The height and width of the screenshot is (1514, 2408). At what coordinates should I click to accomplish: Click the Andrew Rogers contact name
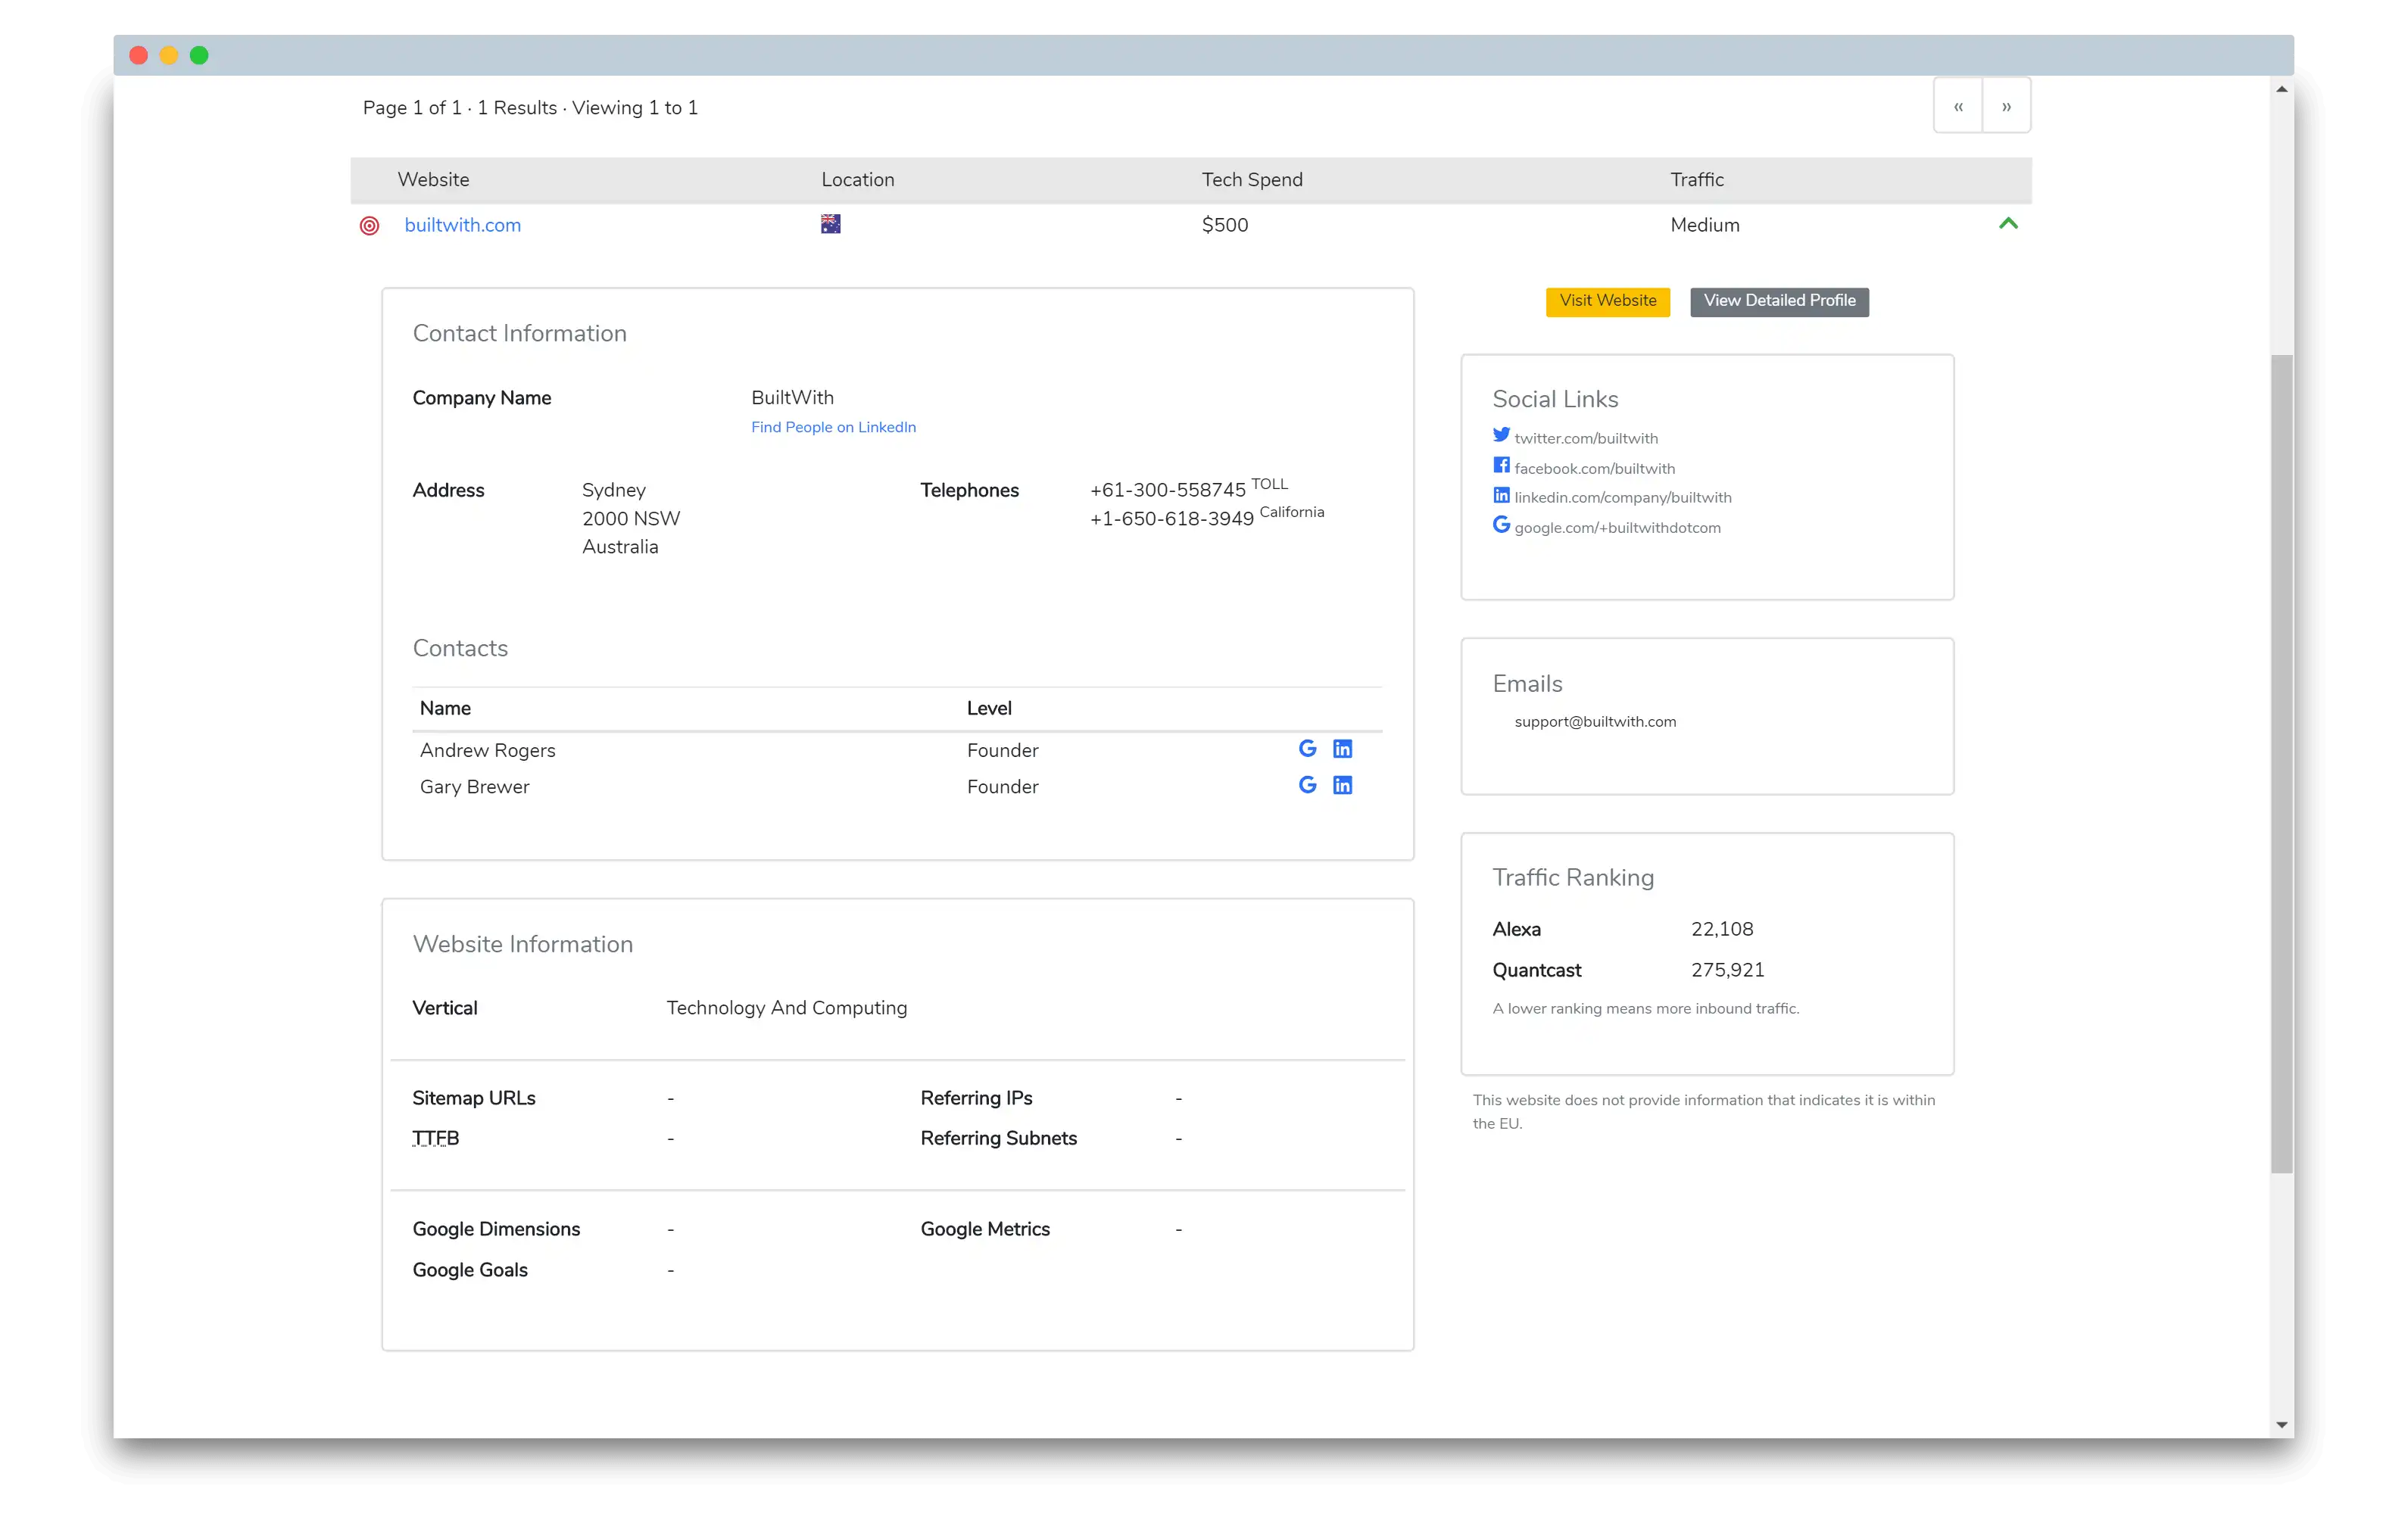click(487, 751)
